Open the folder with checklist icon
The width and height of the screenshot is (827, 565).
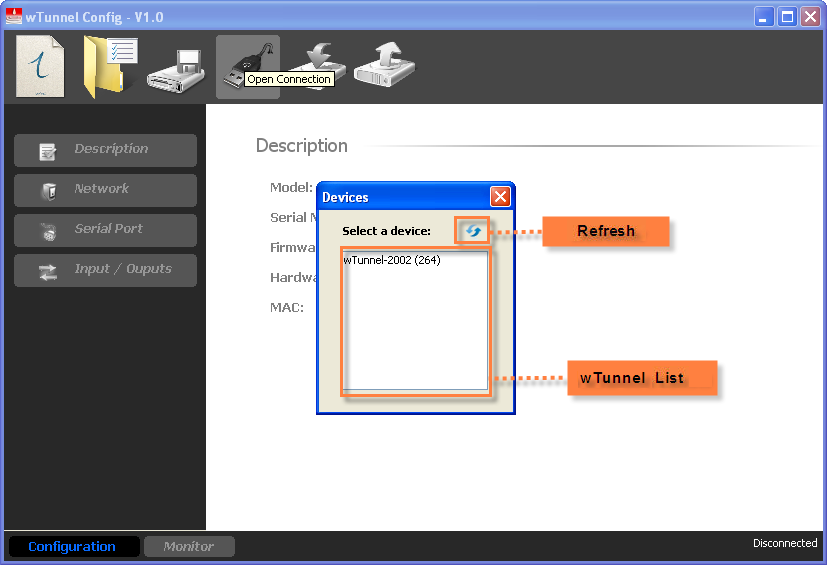pos(108,67)
